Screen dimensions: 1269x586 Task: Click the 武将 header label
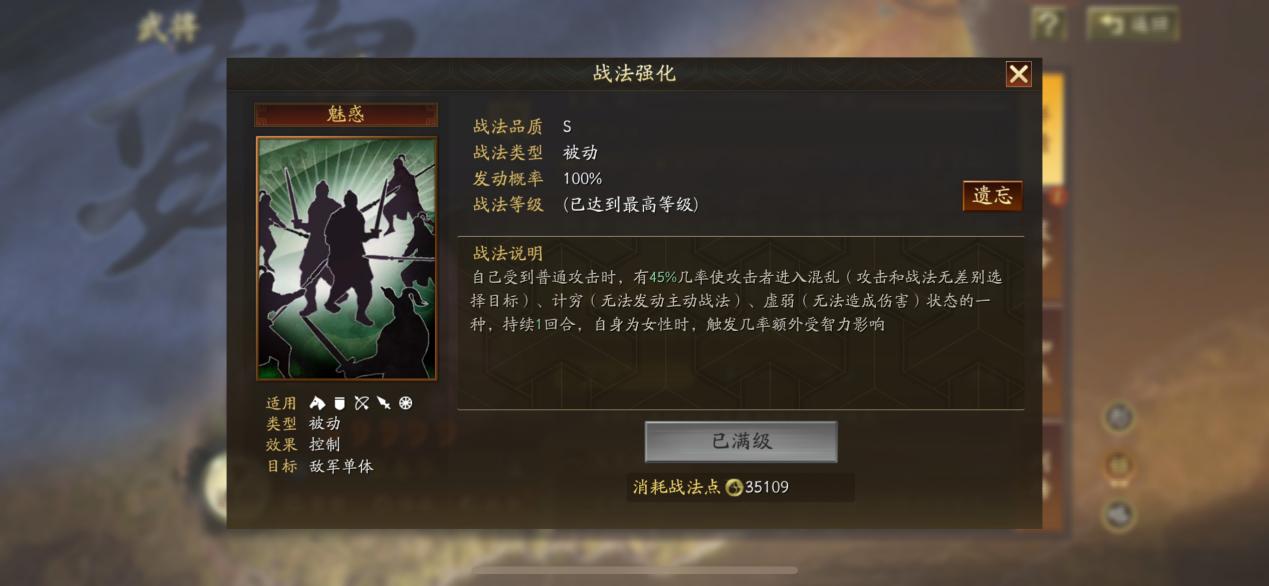tap(168, 27)
